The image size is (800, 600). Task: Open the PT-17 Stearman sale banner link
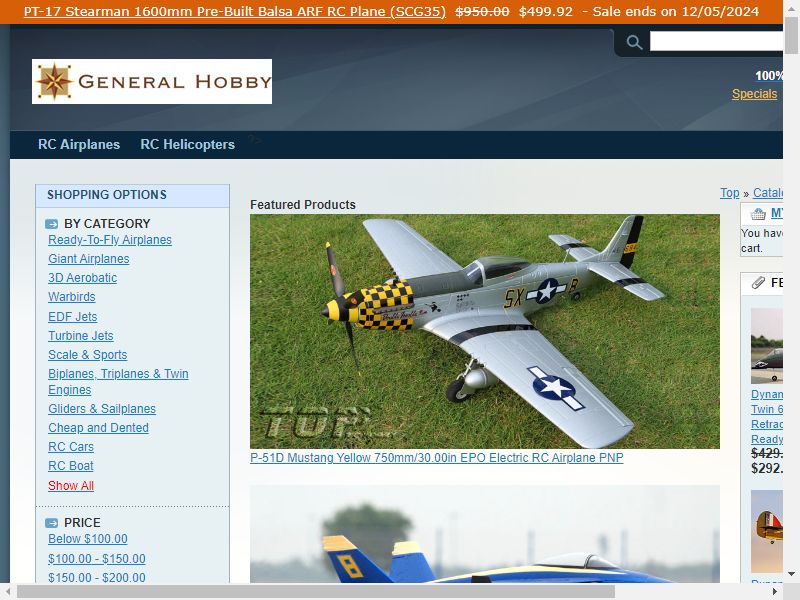pyautogui.click(x=235, y=11)
